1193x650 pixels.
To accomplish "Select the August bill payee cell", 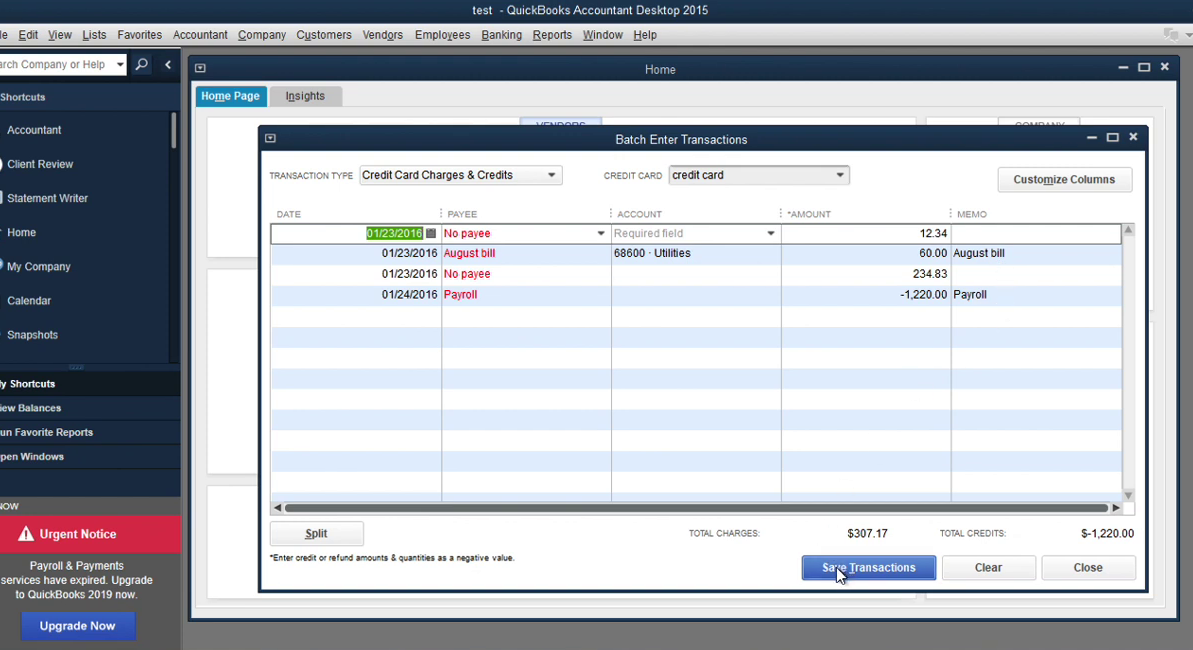I will tap(526, 253).
